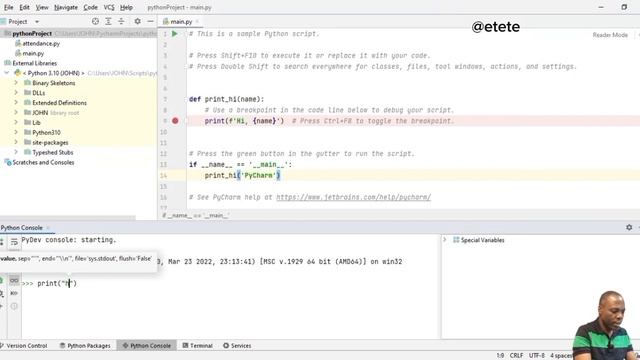
Task: Click the line print_hi('PyCharm') in editor
Action: (x=242, y=176)
